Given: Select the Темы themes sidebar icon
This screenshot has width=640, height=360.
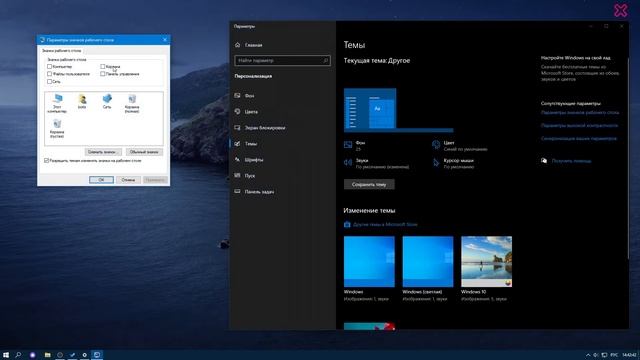Looking at the screenshot, I should (x=238, y=144).
